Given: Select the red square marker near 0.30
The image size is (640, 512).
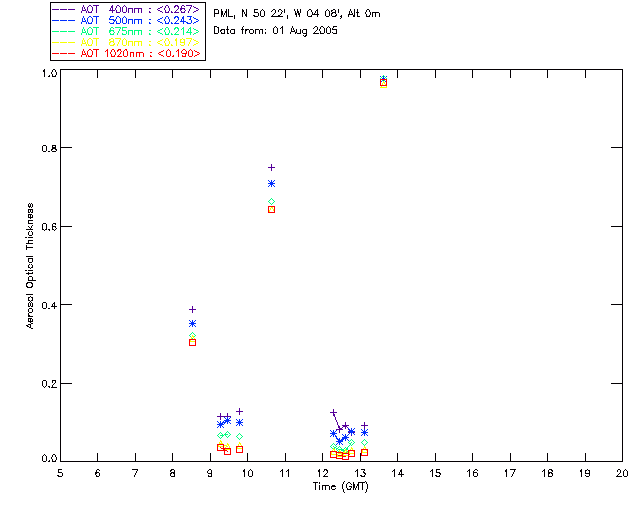Looking at the screenshot, I should 192,343.
